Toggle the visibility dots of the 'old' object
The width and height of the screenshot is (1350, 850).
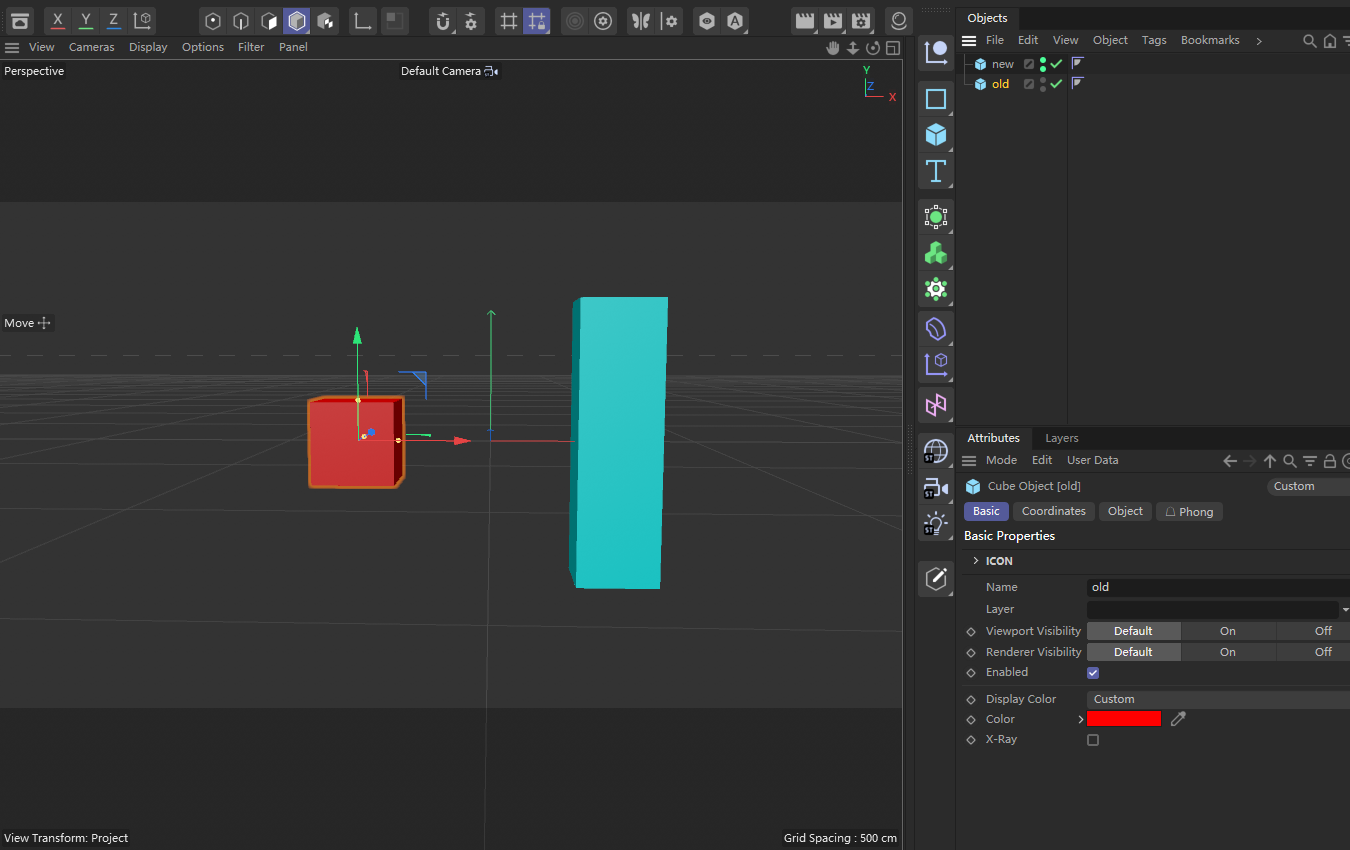pyautogui.click(x=1043, y=84)
